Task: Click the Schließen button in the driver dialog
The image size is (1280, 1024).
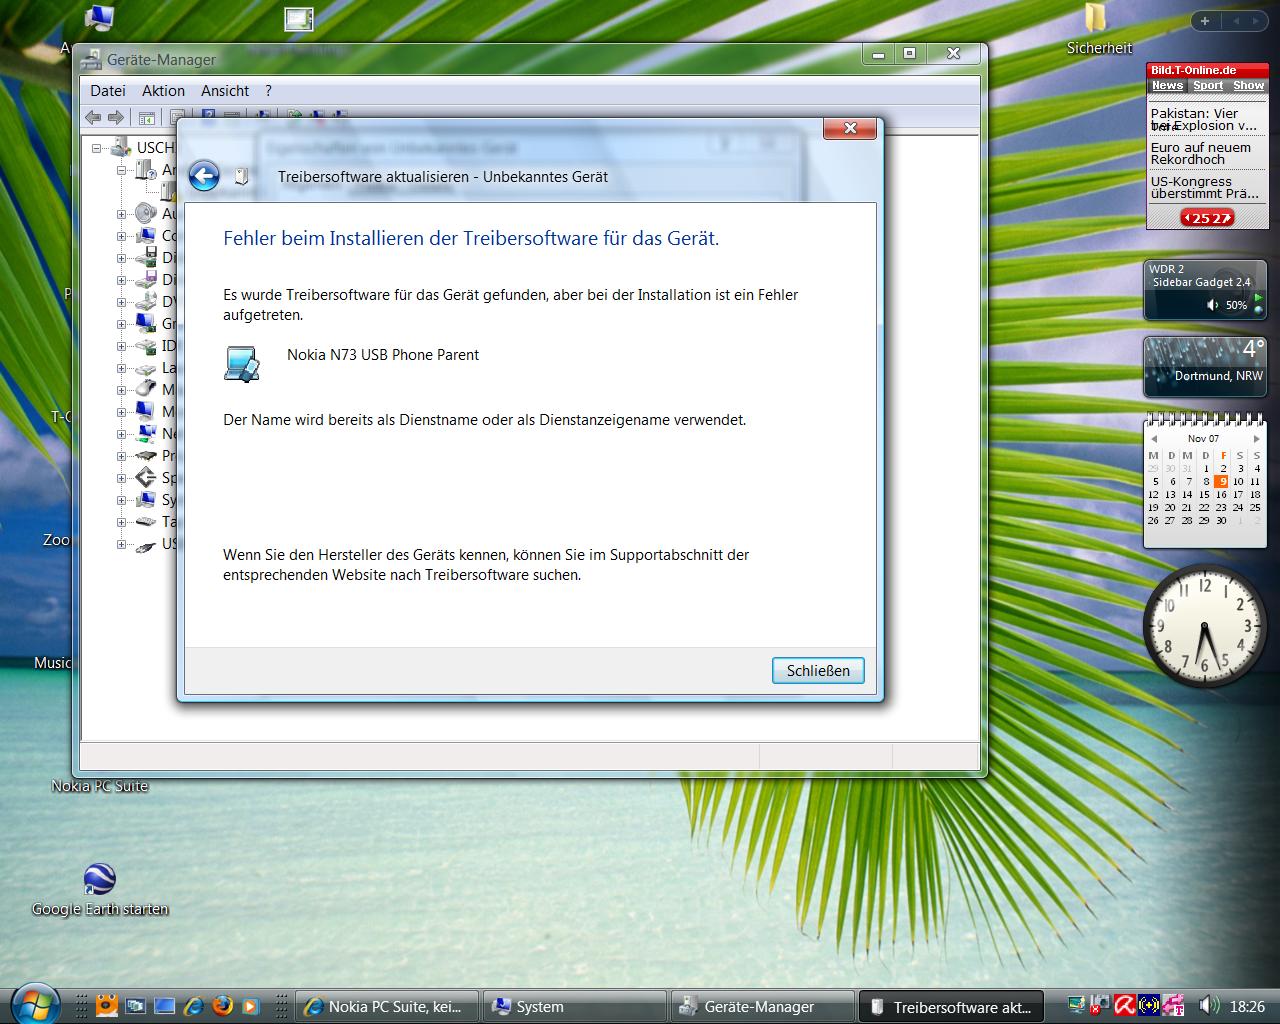Action: [x=818, y=670]
